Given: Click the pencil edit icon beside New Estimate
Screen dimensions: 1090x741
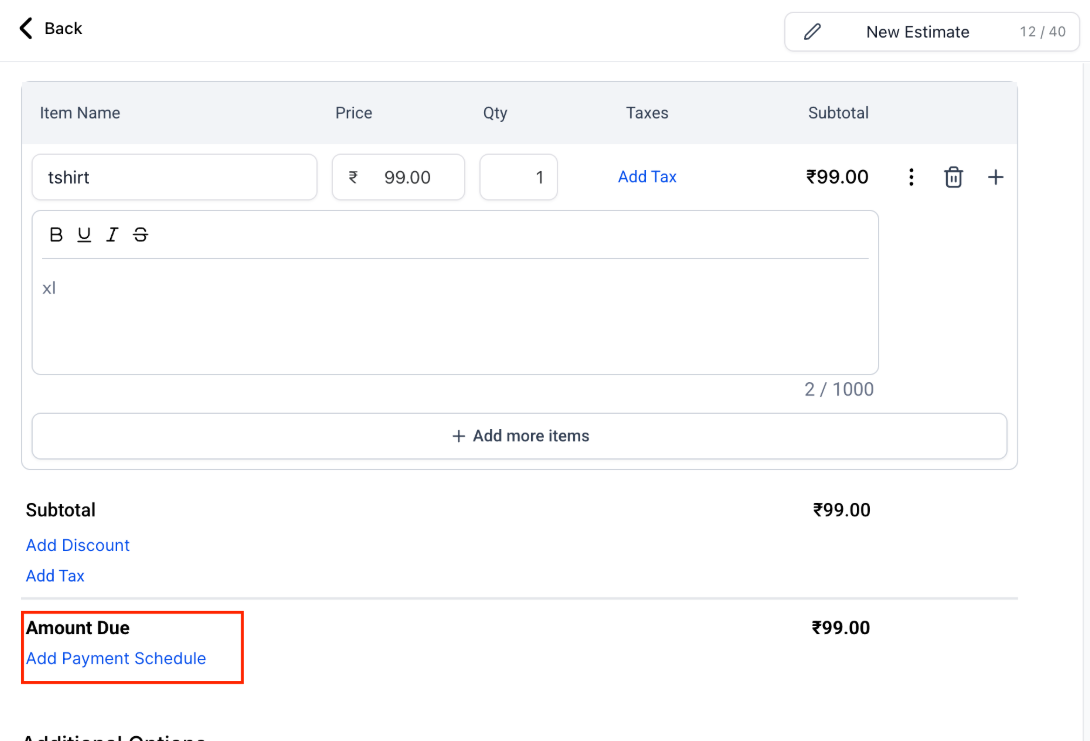Looking at the screenshot, I should 812,32.
